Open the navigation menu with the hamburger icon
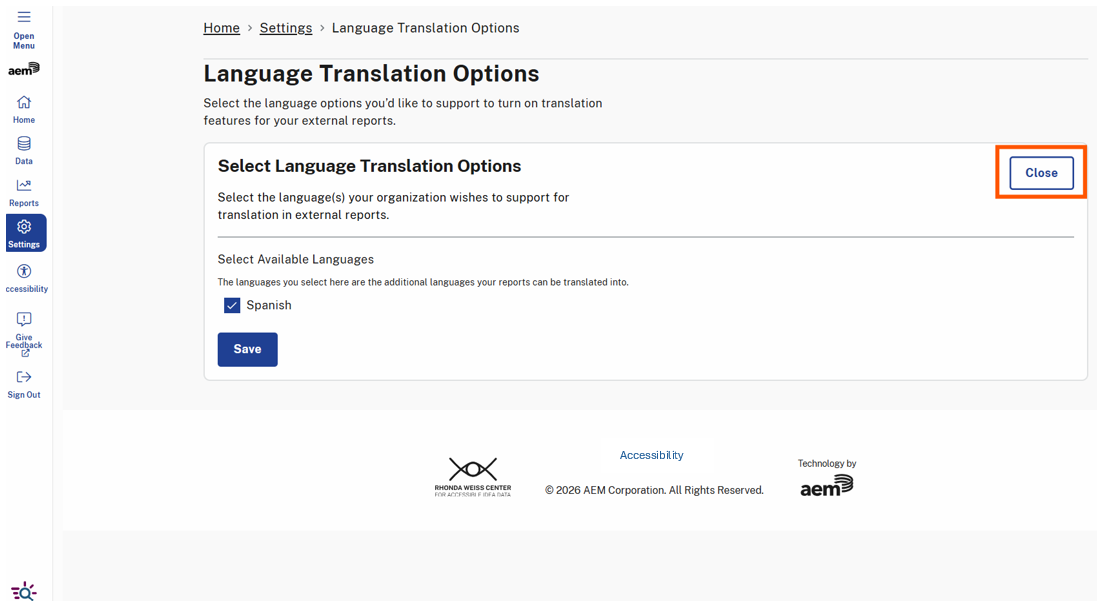The width and height of the screenshot is (1097, 605). click(23, 18)
